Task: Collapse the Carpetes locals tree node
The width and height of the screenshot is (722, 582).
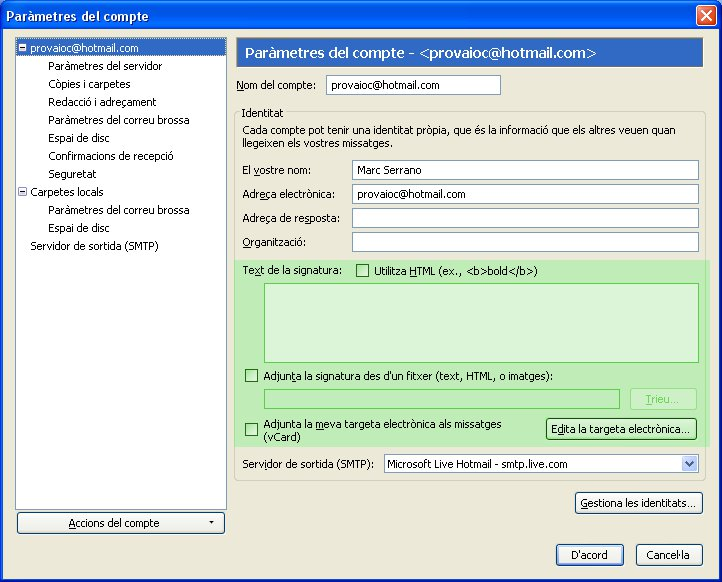Action: point(23,192)
